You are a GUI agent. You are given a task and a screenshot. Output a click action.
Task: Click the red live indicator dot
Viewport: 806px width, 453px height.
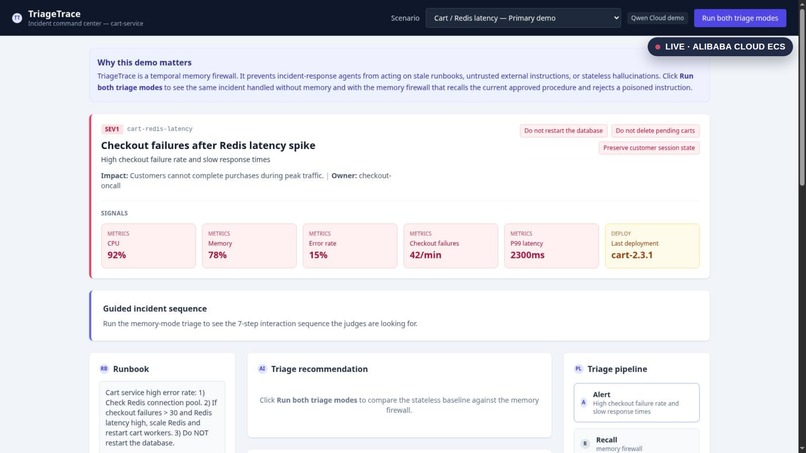[657, 47]
